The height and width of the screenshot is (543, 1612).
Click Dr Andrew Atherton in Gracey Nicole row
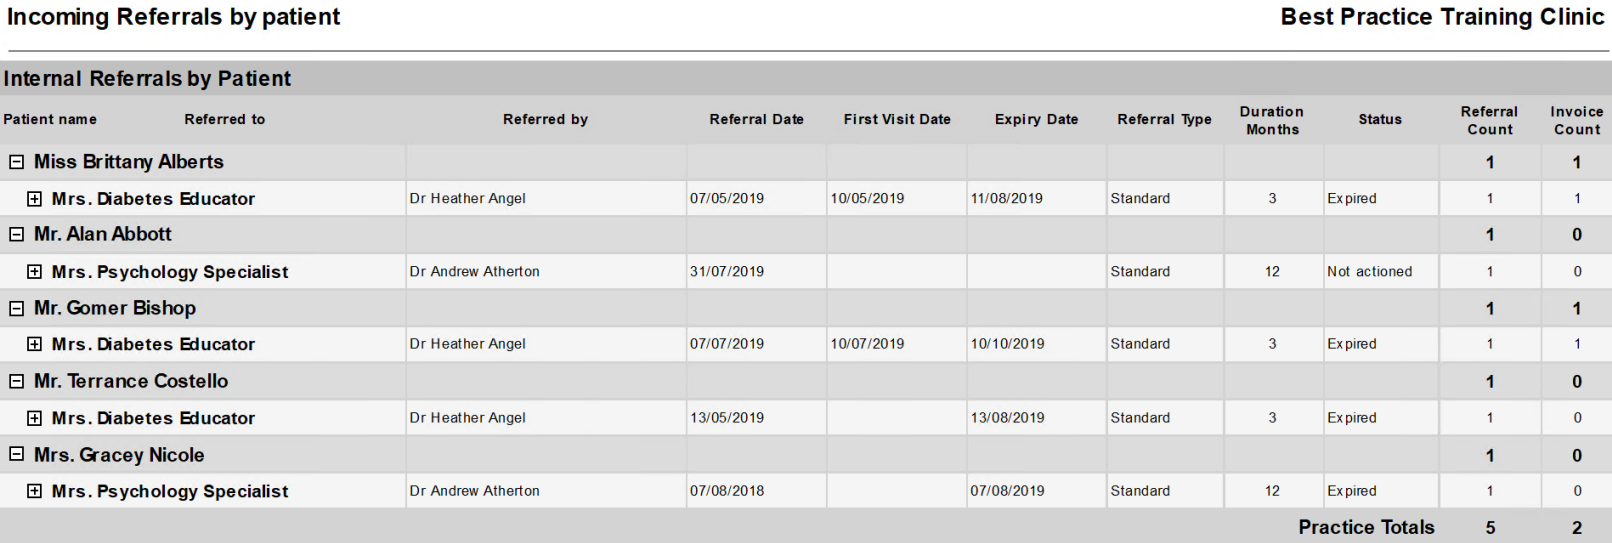pyautogui.click(x=475, y=491)
